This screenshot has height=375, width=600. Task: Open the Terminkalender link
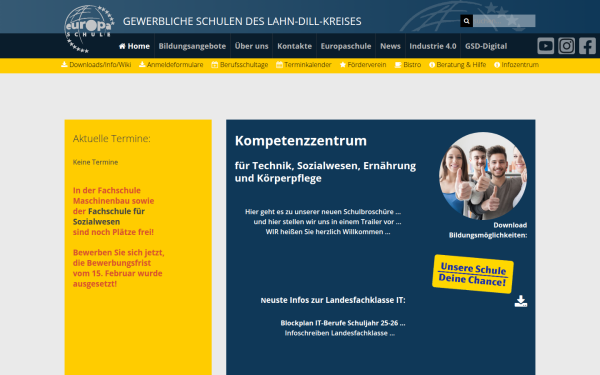pyautogui.click(x=304, y=65)
